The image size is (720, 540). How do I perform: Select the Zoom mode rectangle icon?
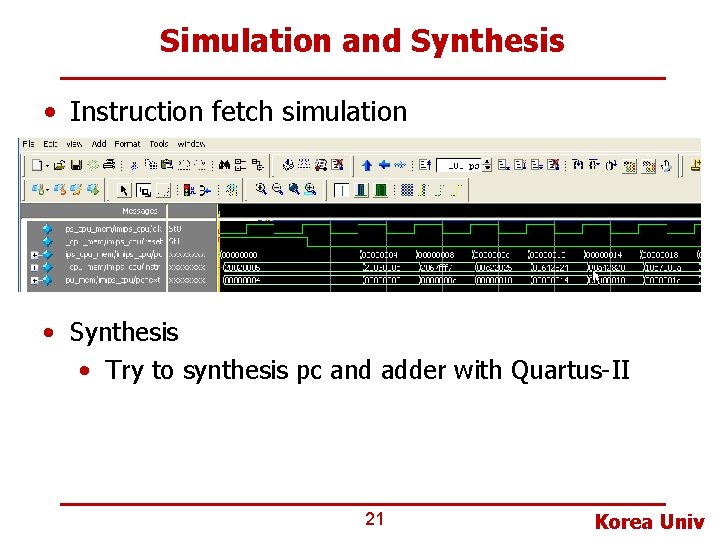click(144, 190)
